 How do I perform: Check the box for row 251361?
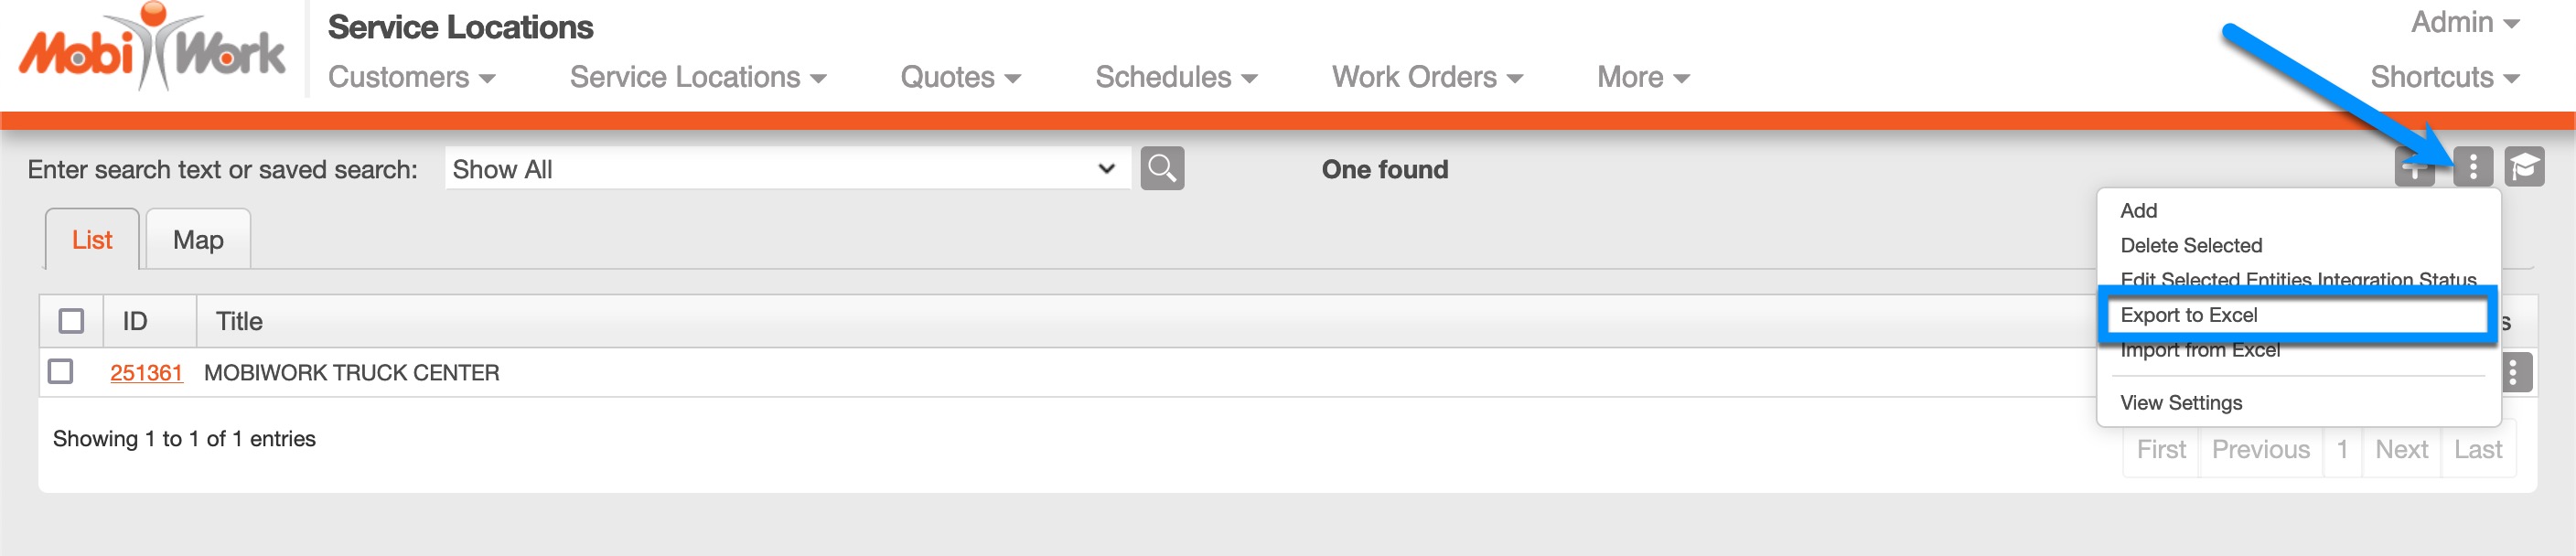(x=61, y=372)
